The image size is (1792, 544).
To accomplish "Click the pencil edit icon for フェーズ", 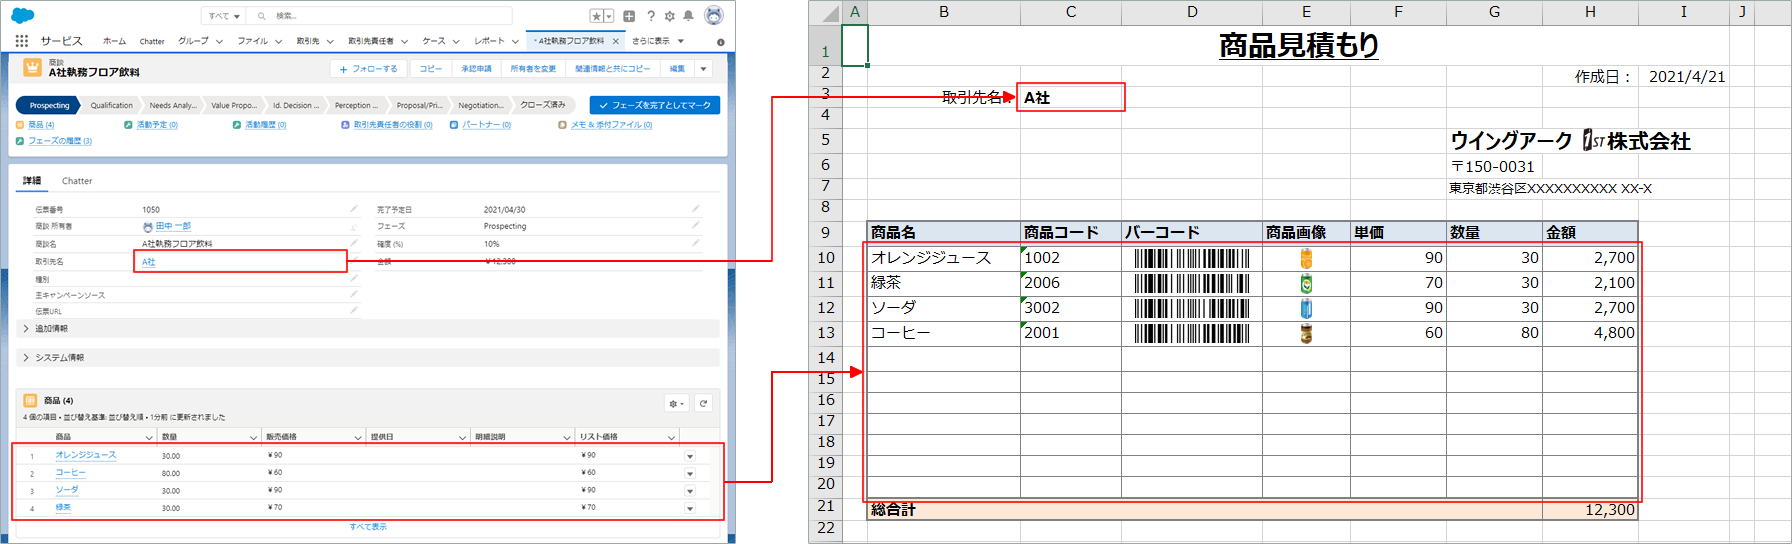I will coord(696,226).
